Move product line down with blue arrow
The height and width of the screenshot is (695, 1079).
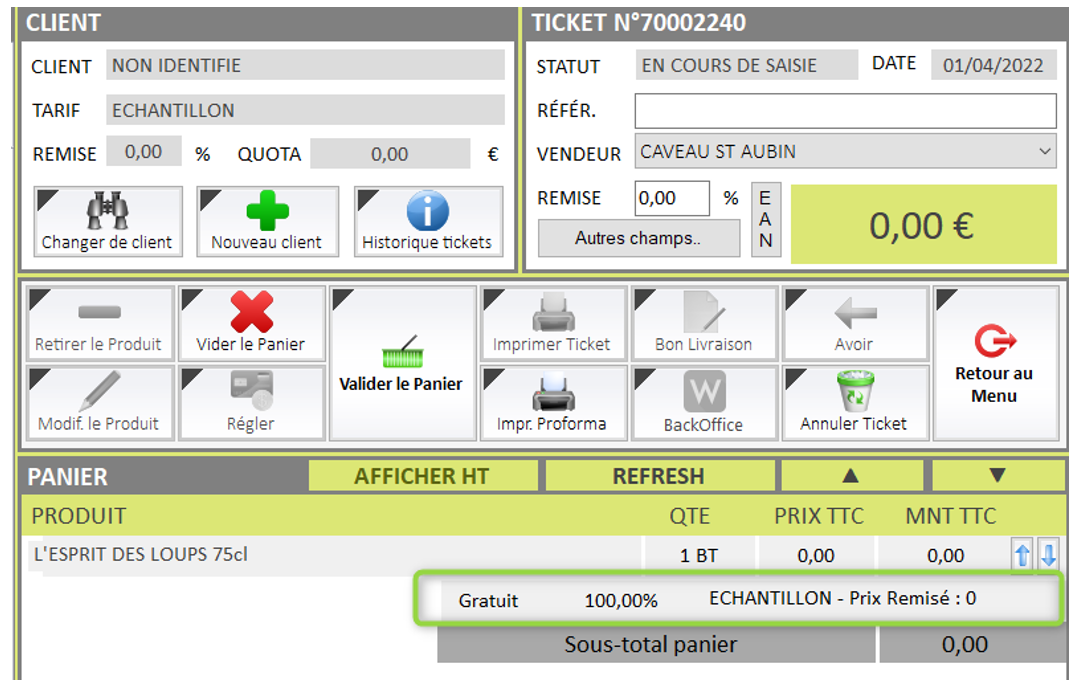pyautogui.click(x=1047, y=556)
